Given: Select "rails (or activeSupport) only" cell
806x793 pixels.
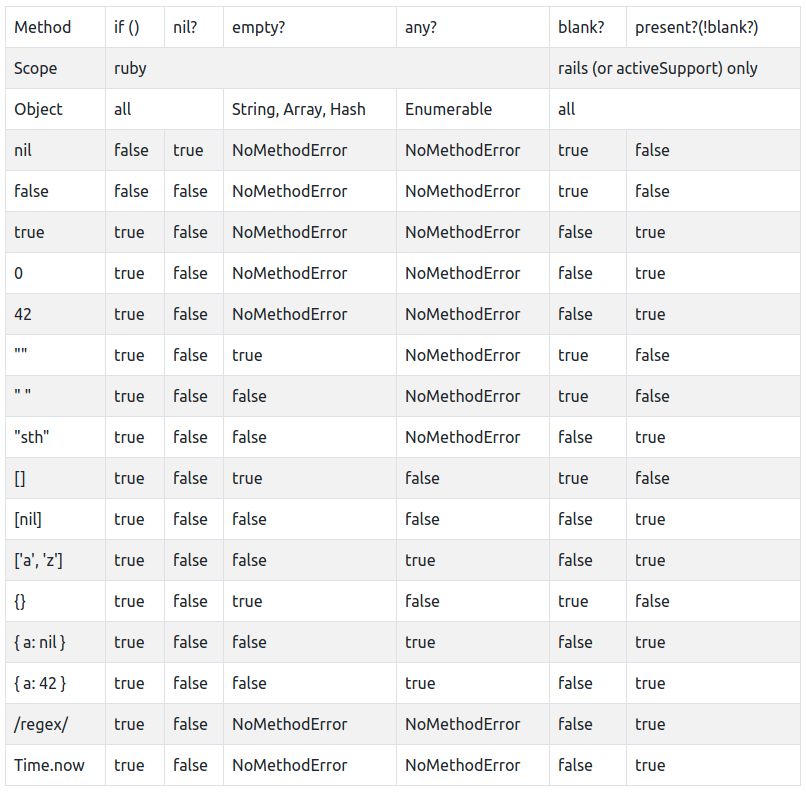Looking at the screenshot, I should [x=657, y=68].
